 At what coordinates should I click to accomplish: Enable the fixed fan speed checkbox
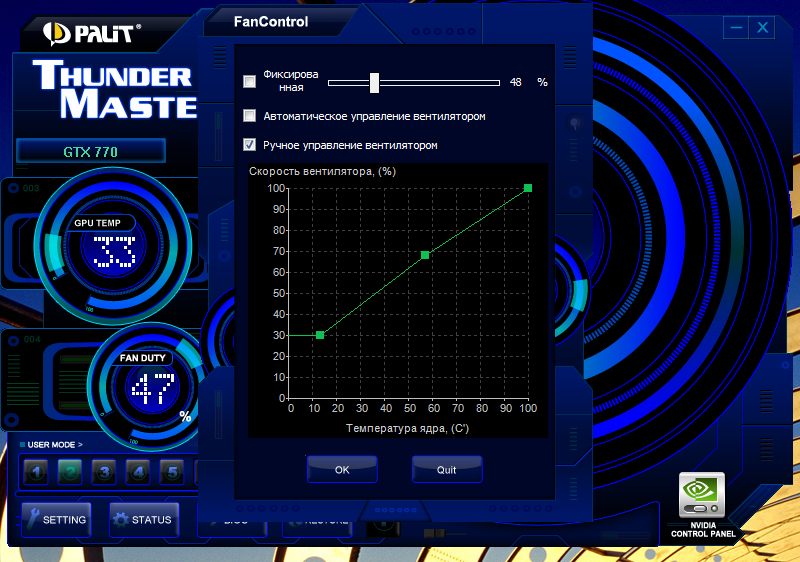pos(249,81)
